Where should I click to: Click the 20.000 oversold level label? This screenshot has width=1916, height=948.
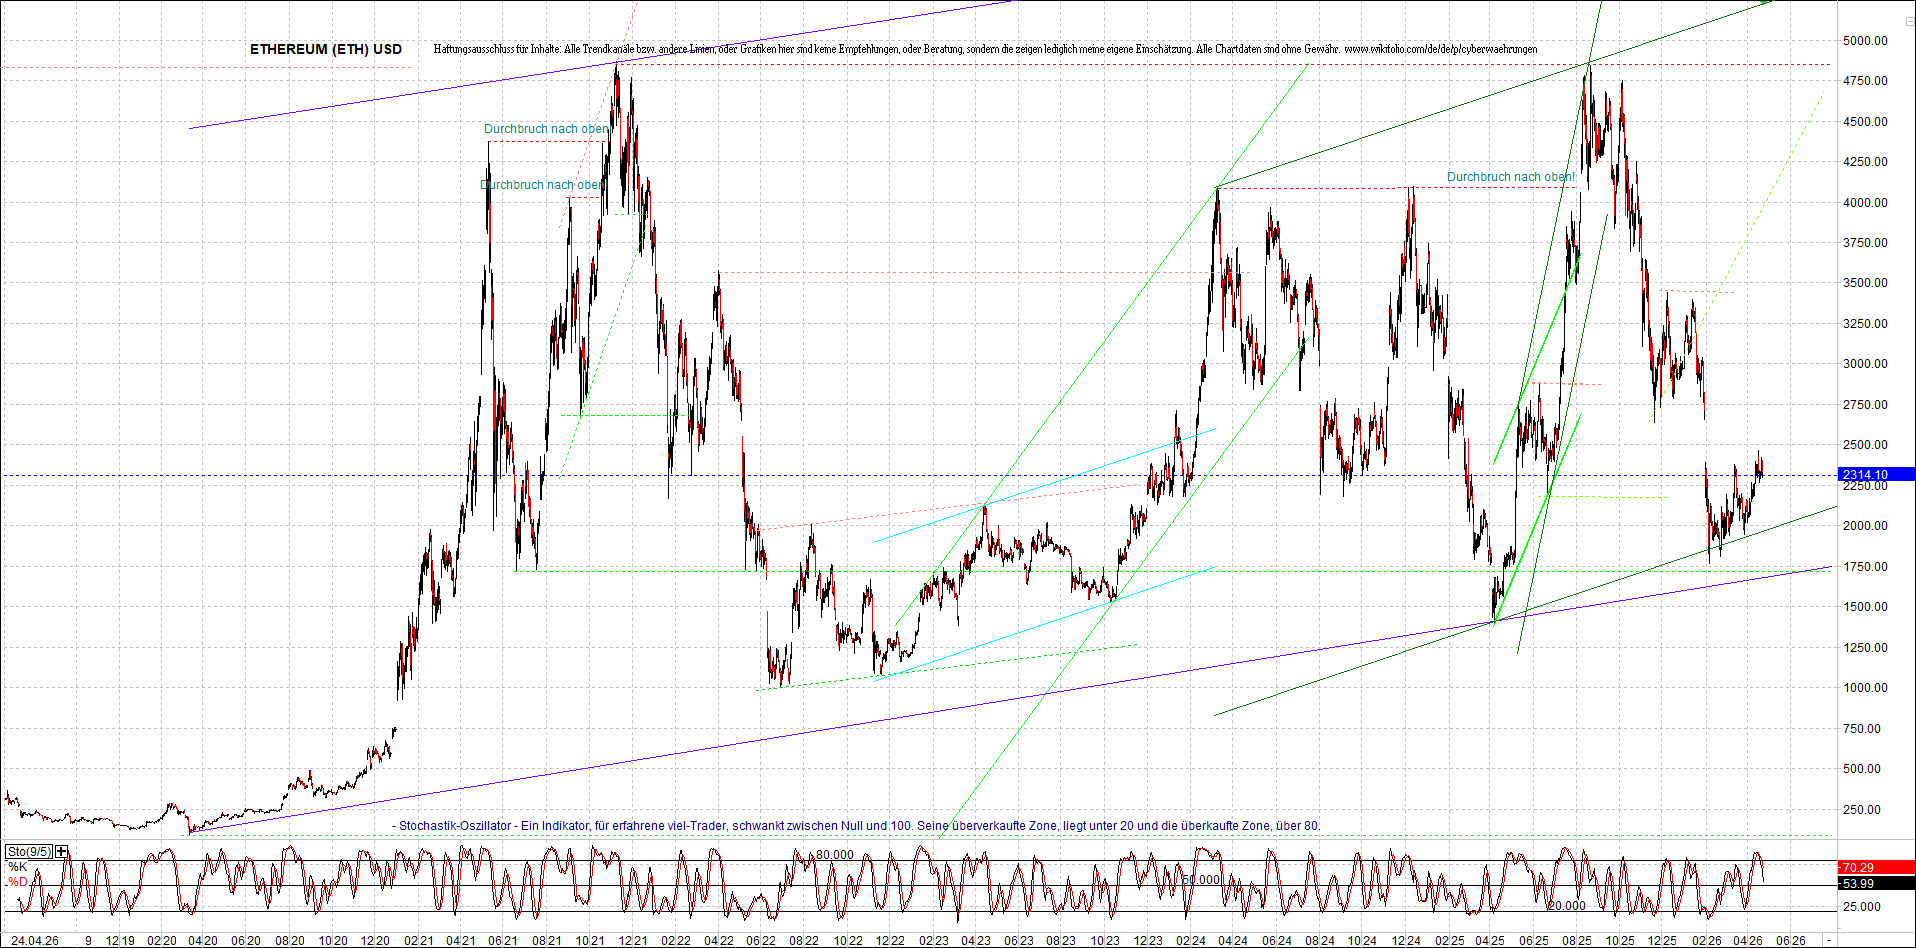pos(1567,906)
